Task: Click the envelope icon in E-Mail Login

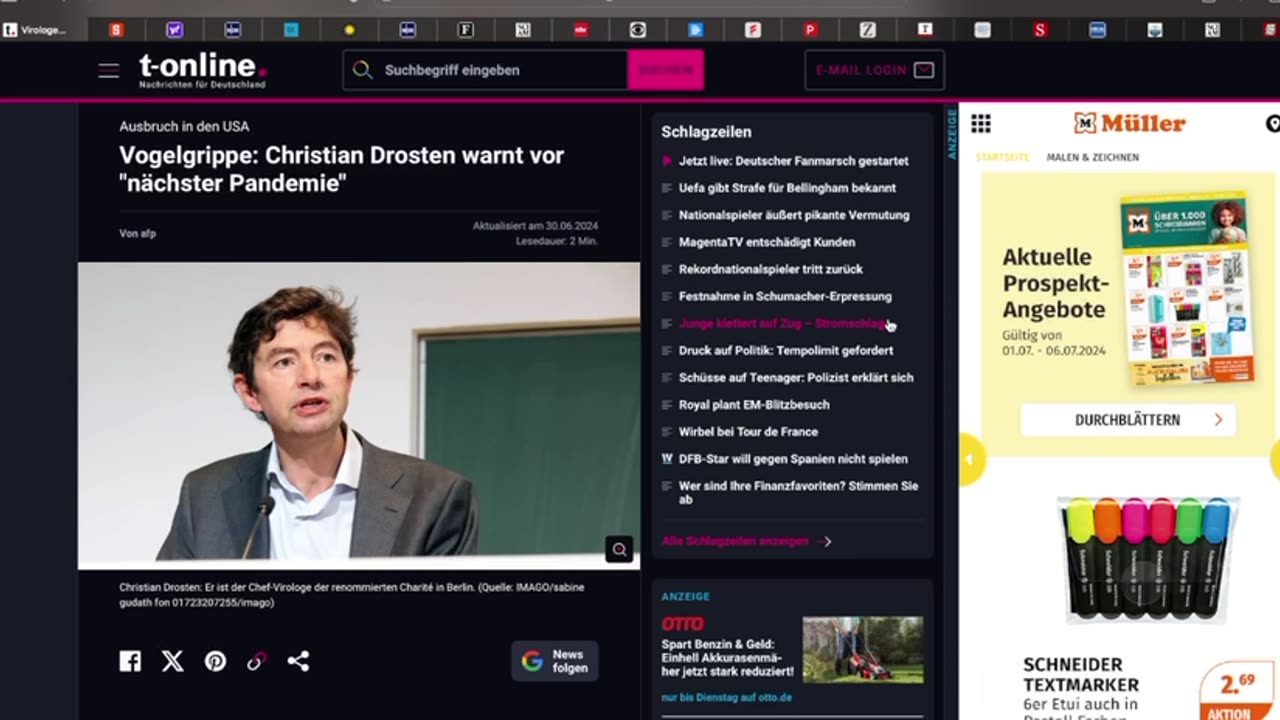Action: (924, 70)
